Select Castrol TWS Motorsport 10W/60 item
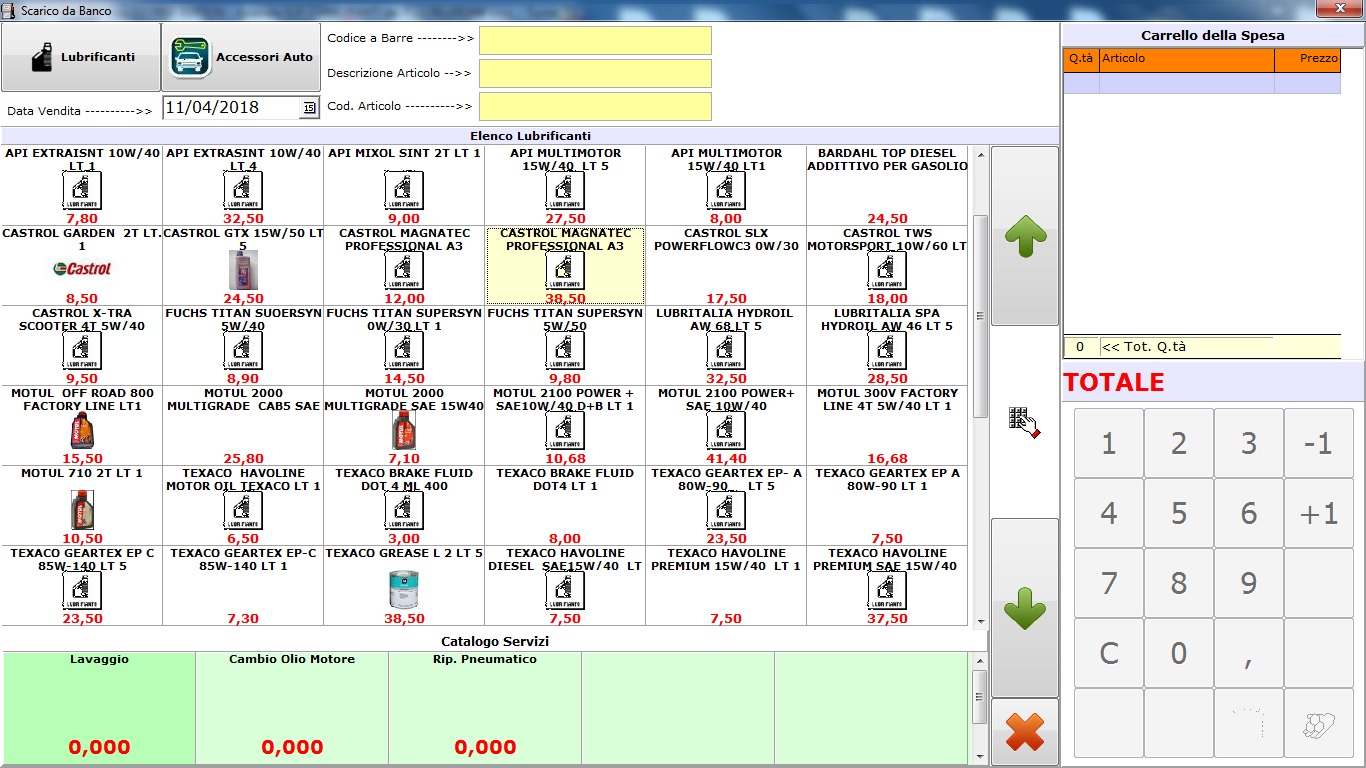Screen dimensions: 1366x768 [x=887, y=266]
